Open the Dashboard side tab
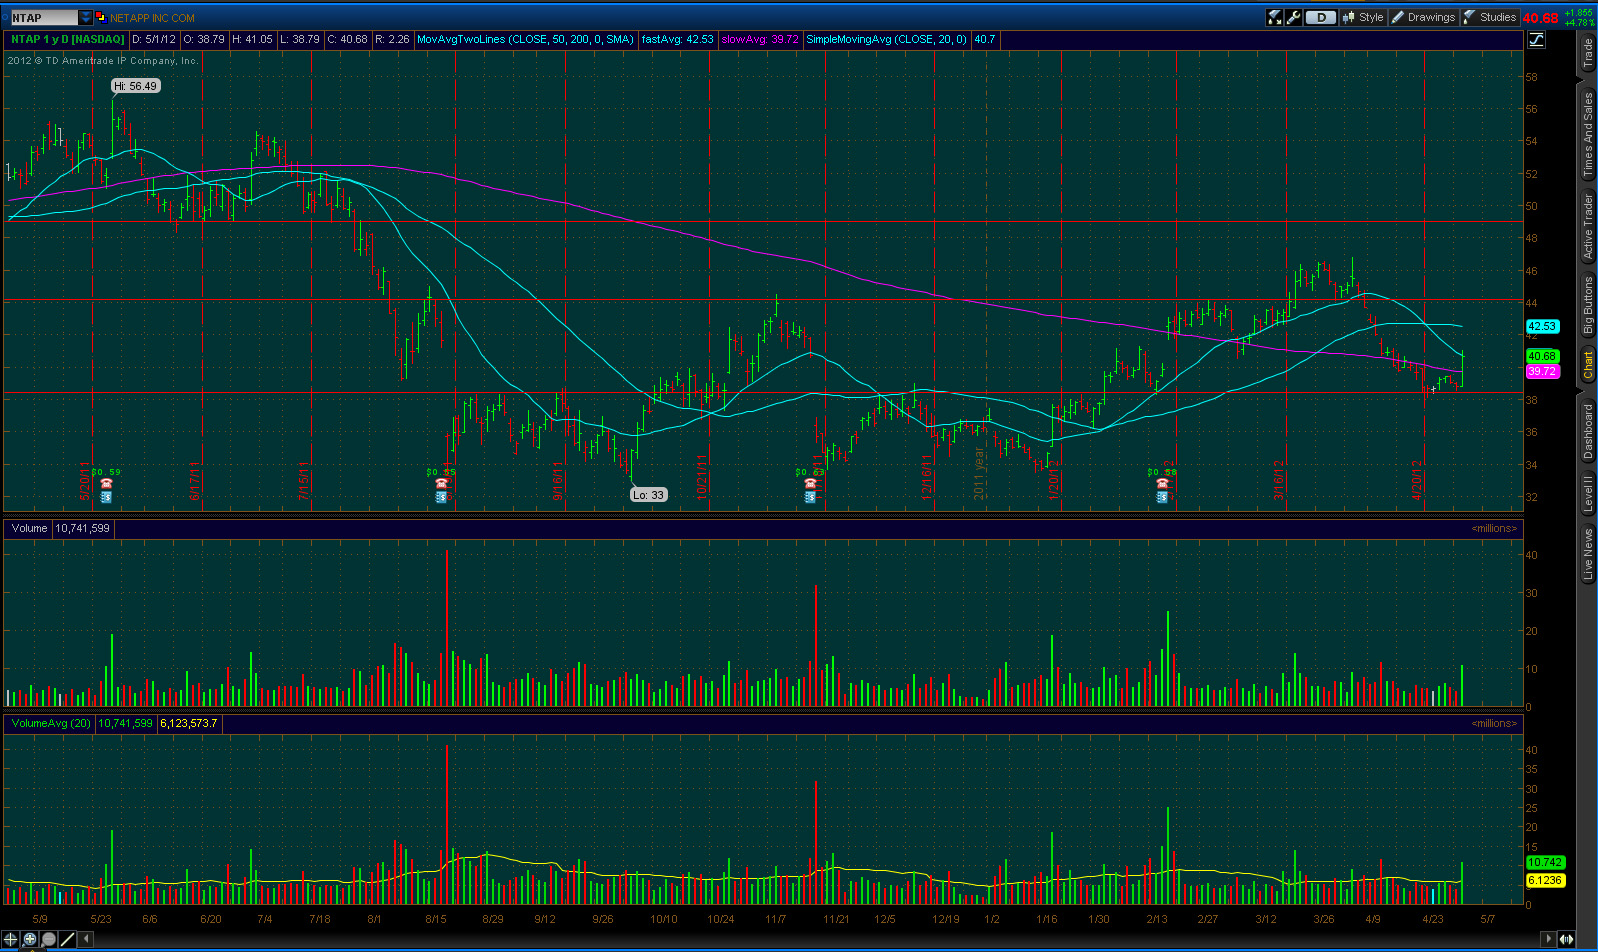 tap(1588, 431)
